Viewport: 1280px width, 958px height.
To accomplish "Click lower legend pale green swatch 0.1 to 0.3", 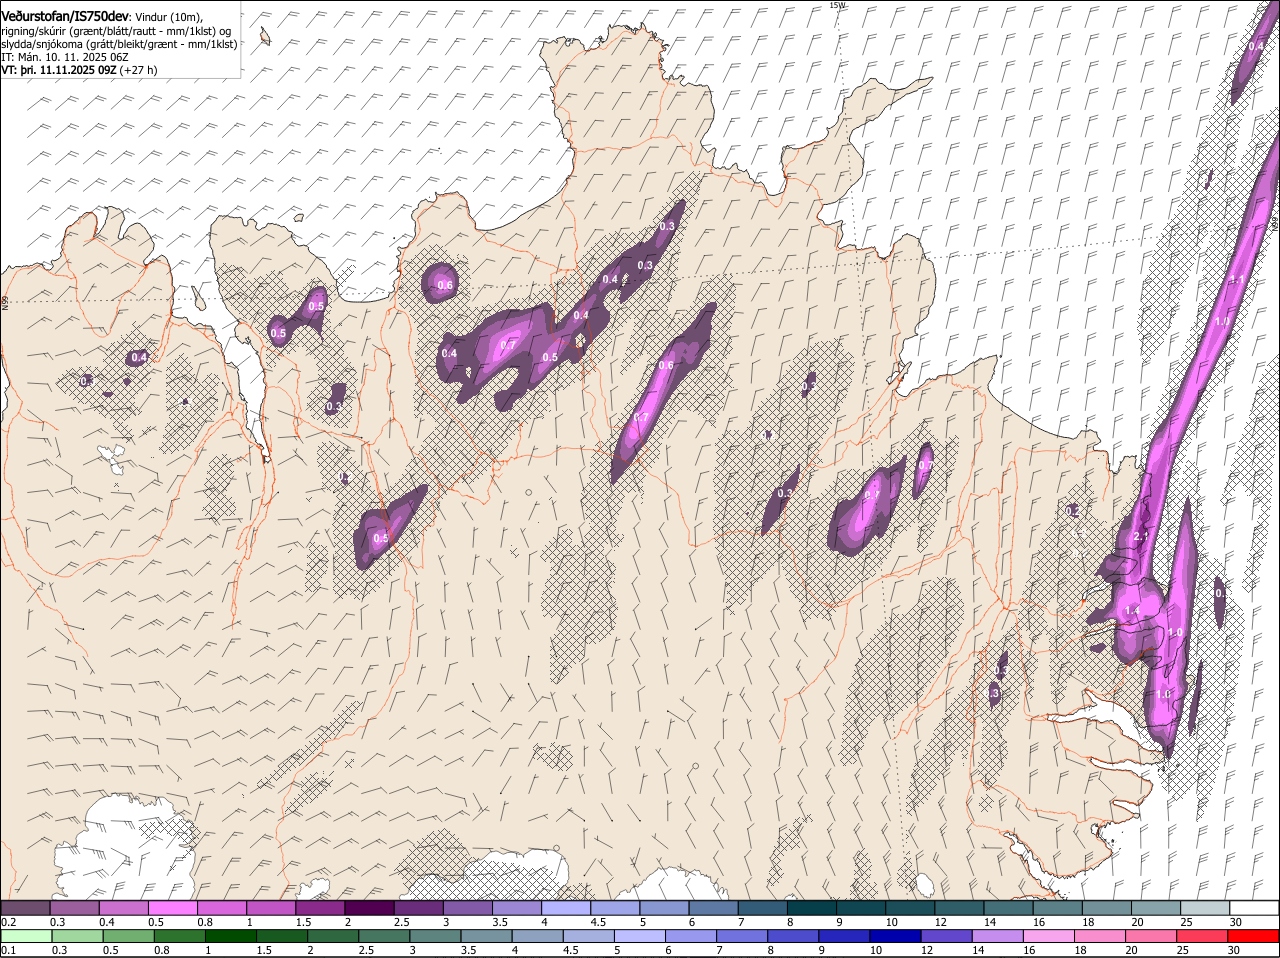I will (x=26, y=936).
